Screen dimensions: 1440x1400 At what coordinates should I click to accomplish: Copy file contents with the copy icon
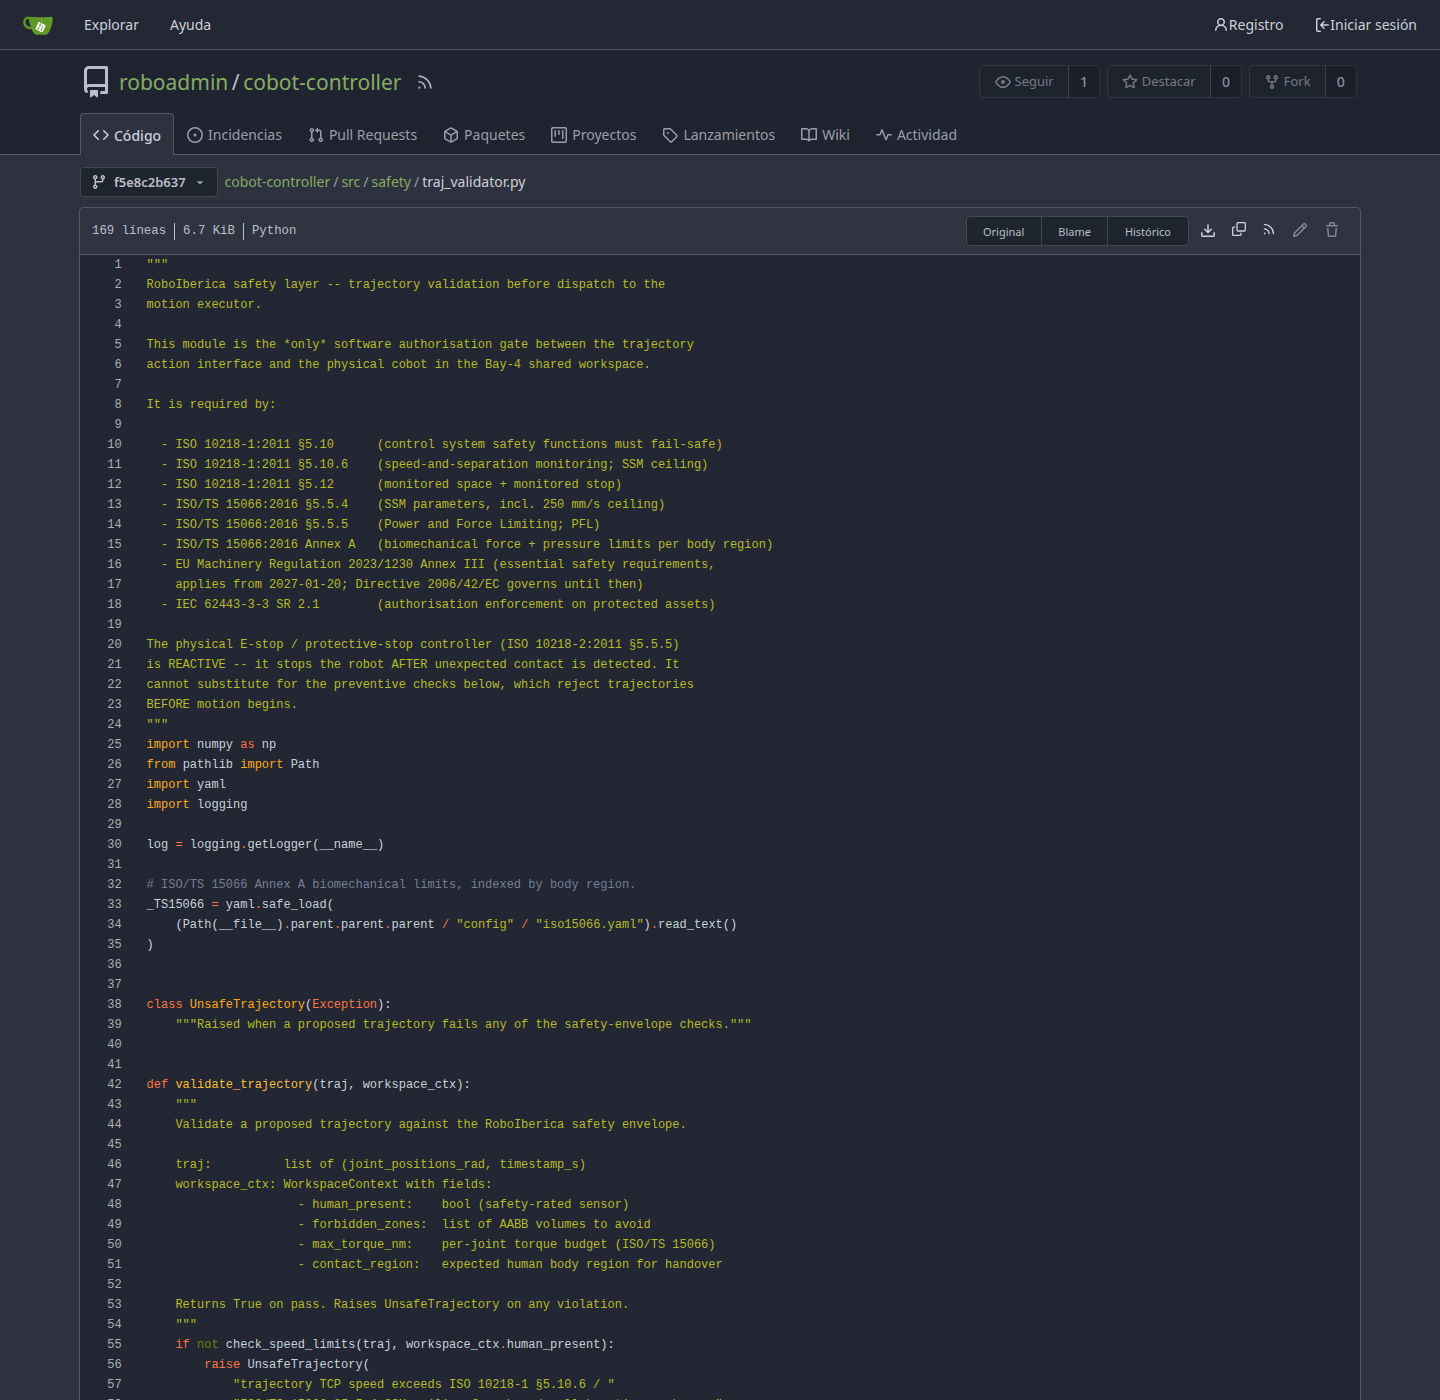[1239, 230]
